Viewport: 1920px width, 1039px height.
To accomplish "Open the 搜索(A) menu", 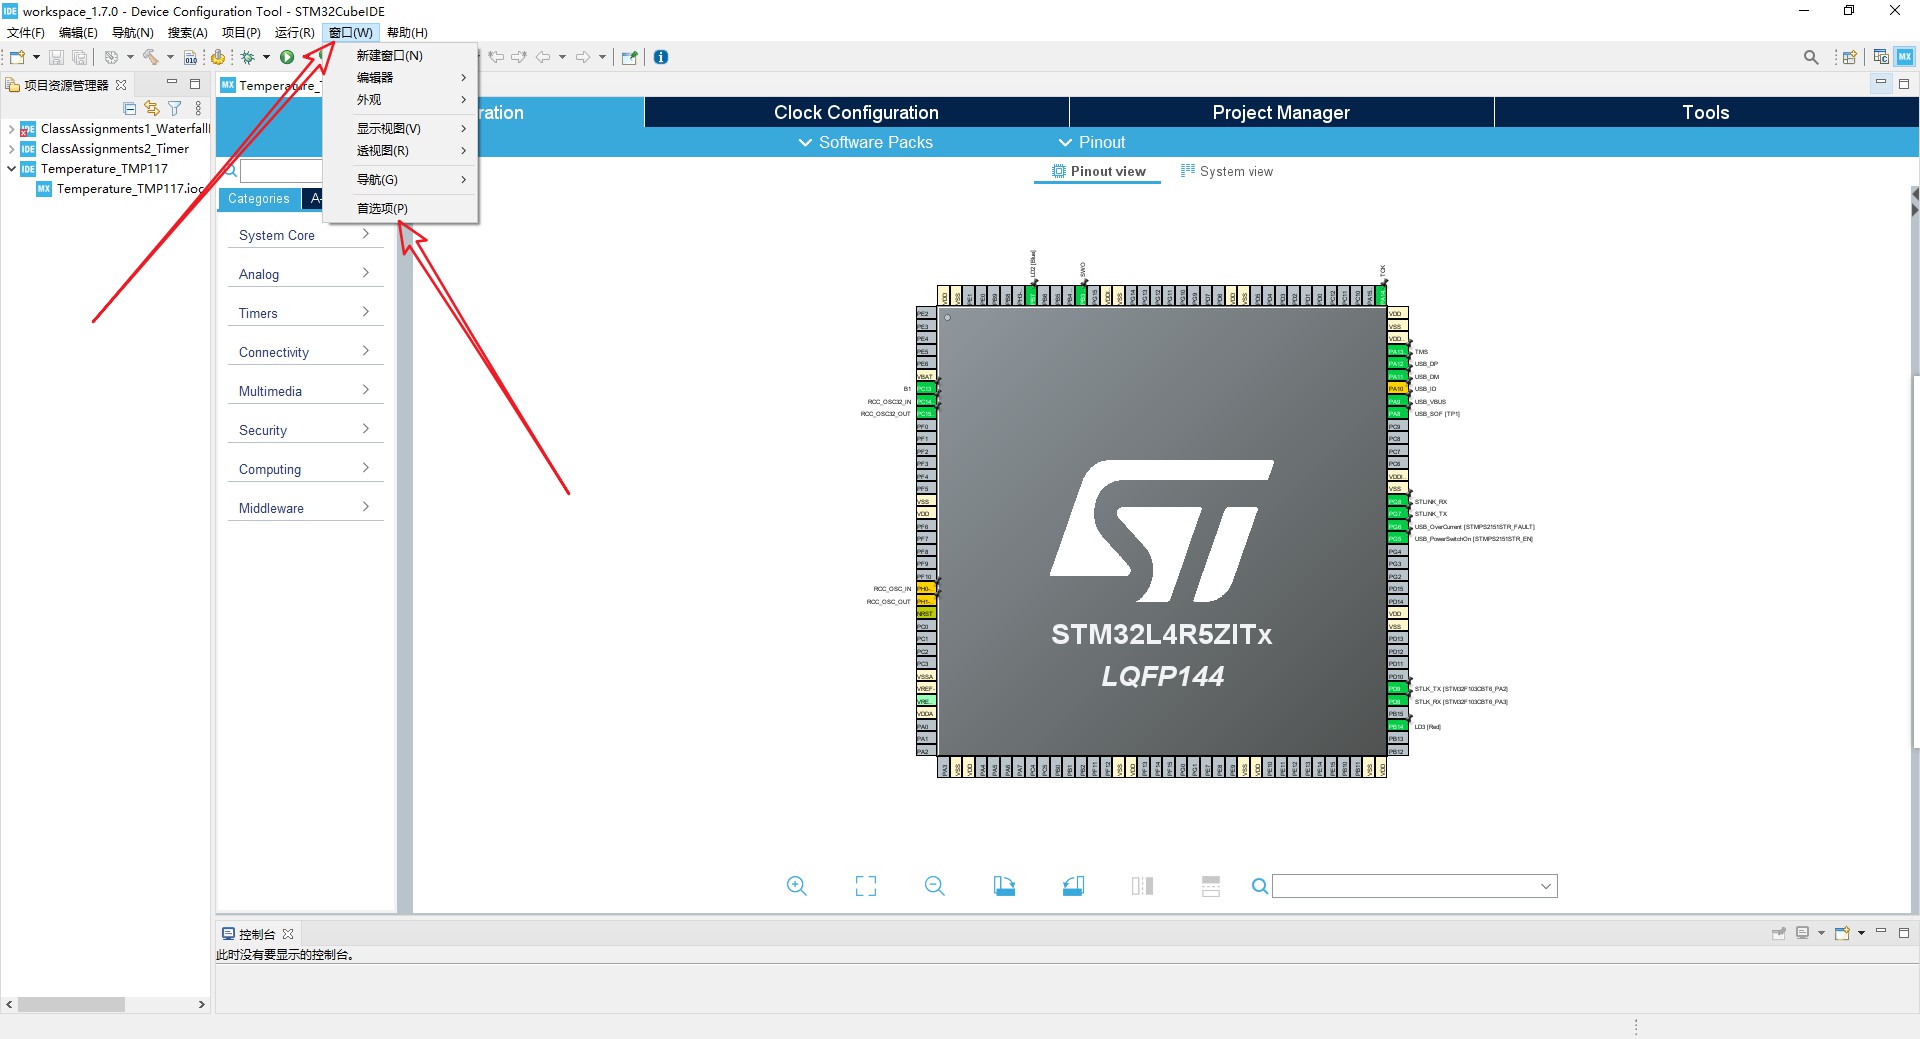I will (x=187, y=33).
